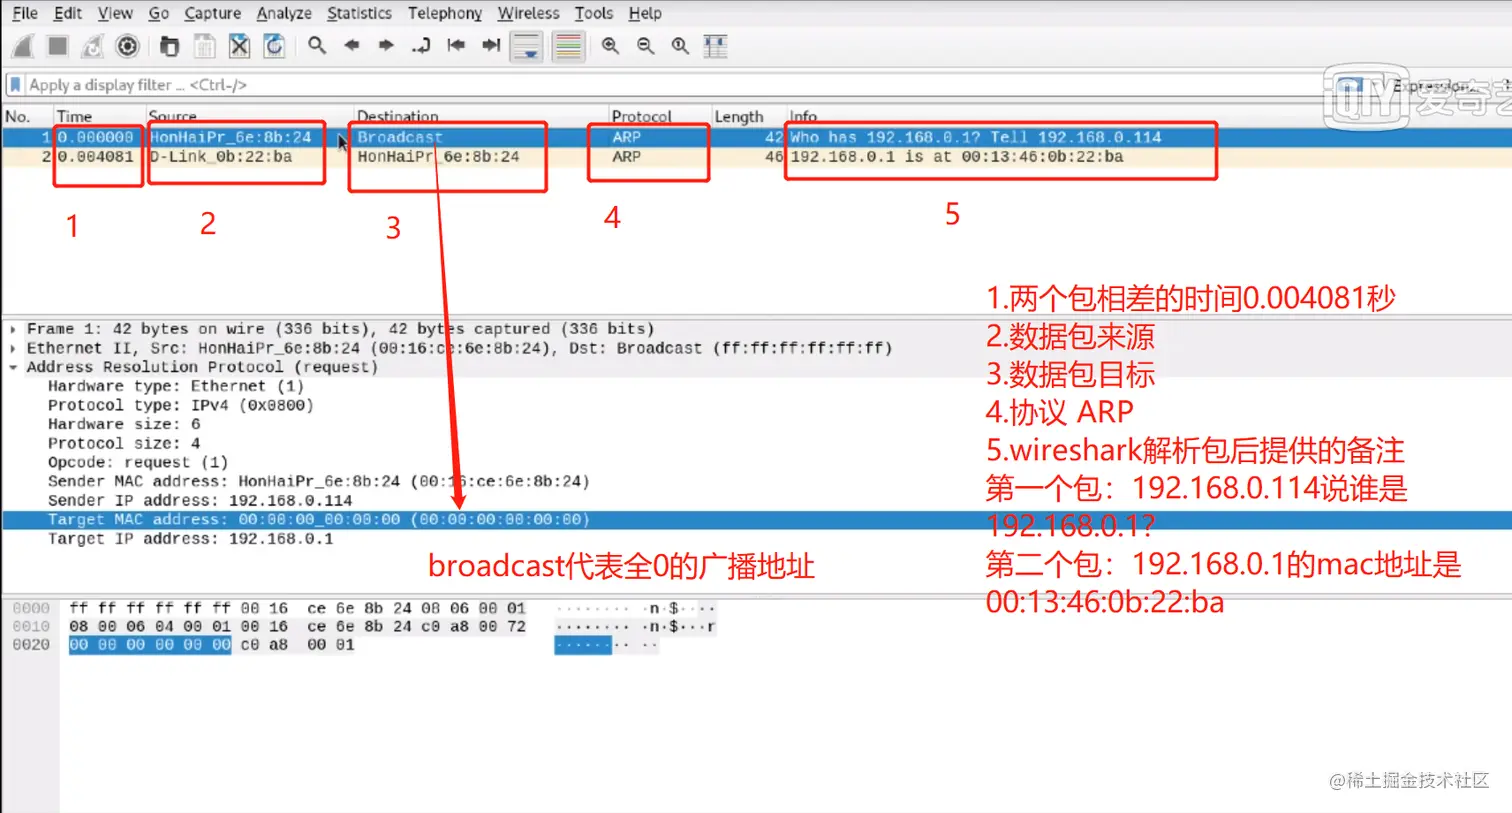Zoom in on packet text
The image size is (1512, 813).
(x=610, y=46)
